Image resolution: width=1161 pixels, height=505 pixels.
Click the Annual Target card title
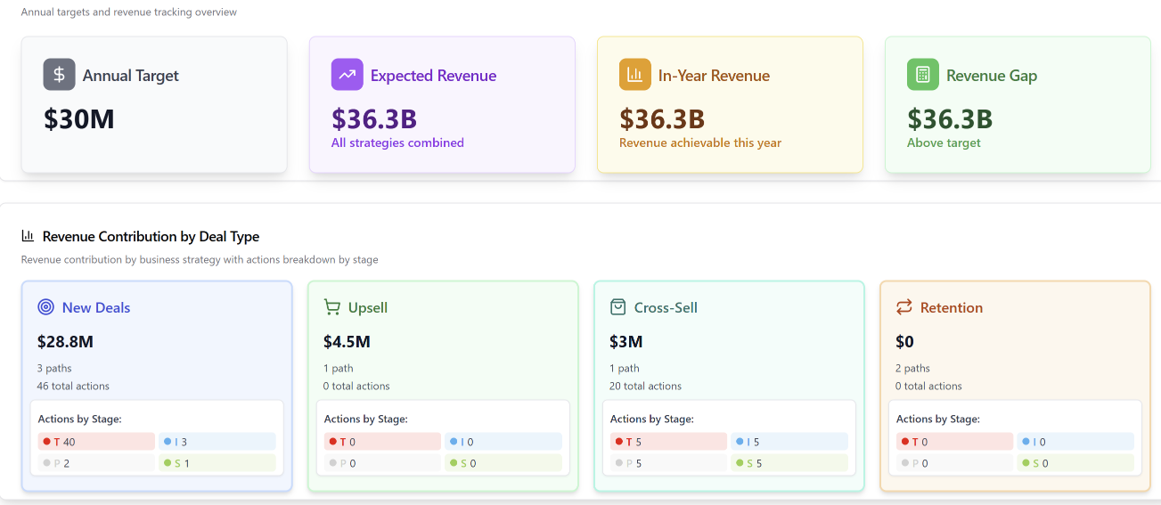point(130,76)
